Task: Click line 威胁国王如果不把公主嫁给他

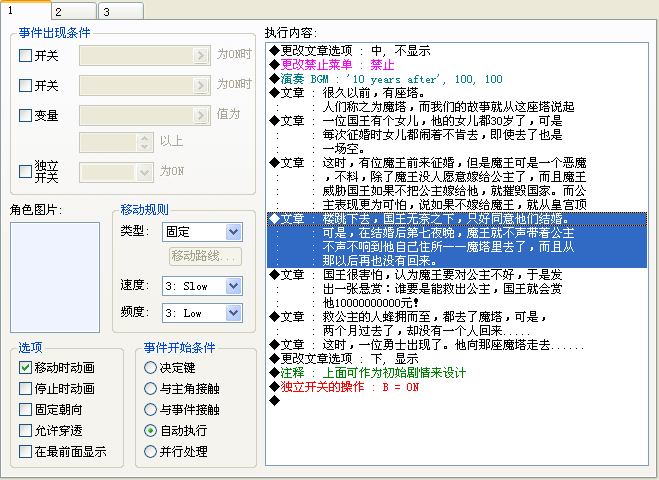Action: (x=457, y=191)
